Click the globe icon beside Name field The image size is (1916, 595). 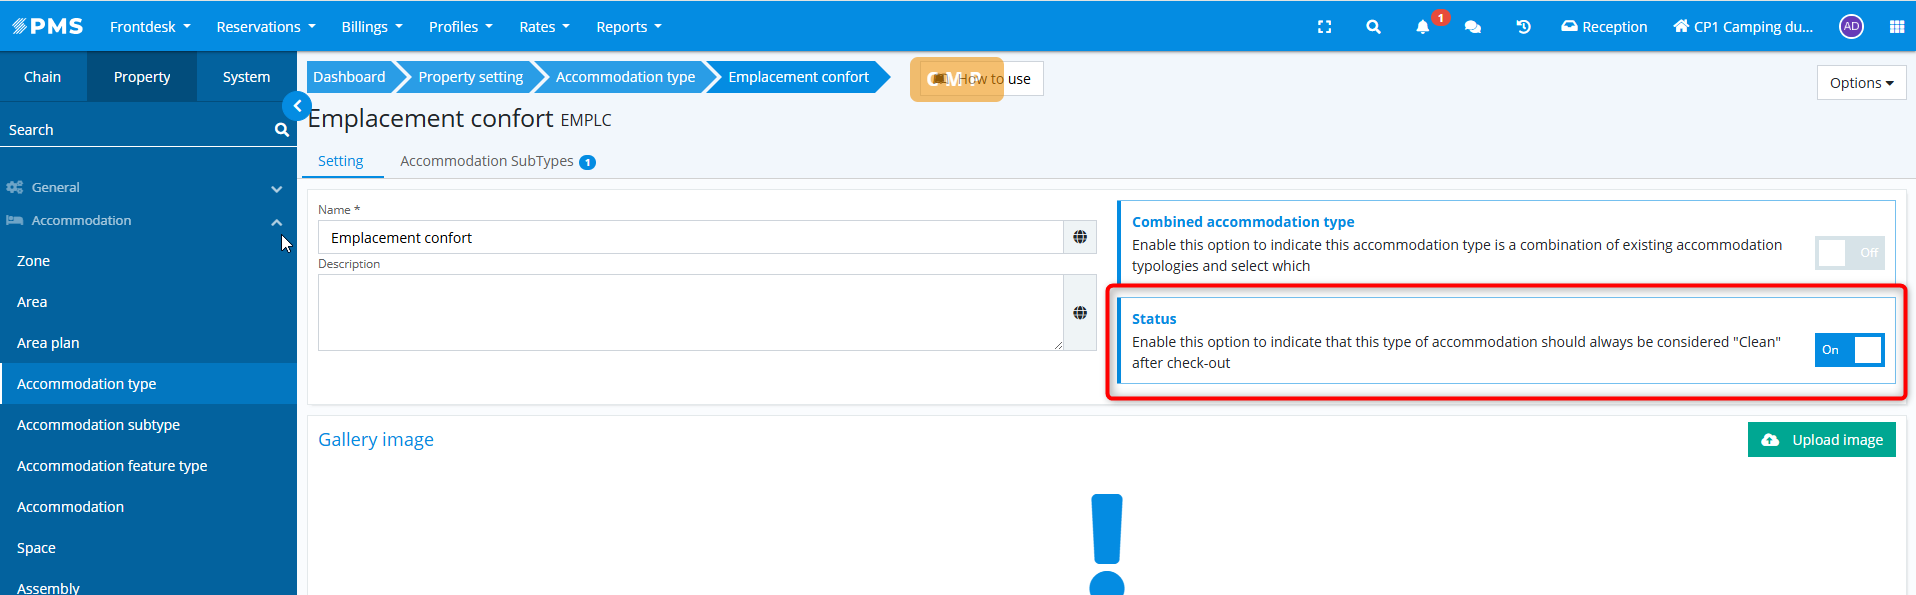click(1080, 237)
